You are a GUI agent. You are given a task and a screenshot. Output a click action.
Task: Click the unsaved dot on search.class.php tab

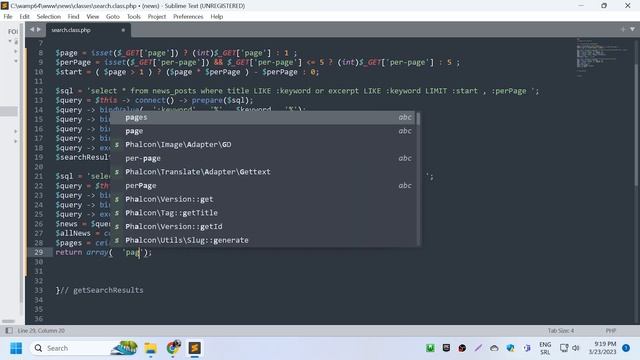point(123,30)
